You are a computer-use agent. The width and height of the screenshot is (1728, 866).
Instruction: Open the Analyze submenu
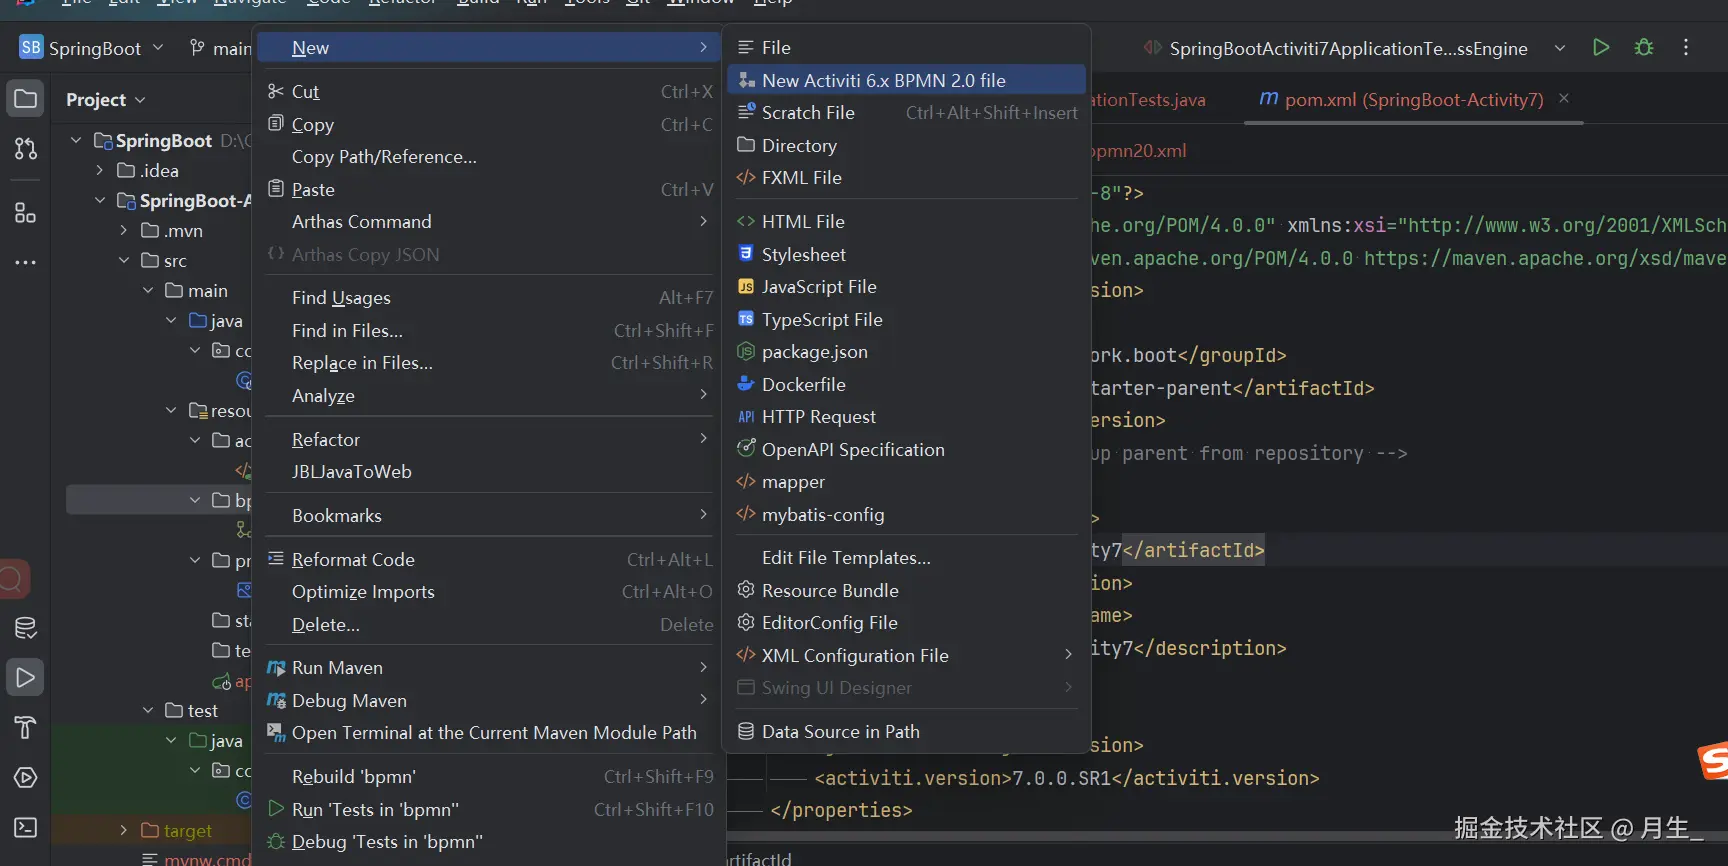click(x=489, y=395)
